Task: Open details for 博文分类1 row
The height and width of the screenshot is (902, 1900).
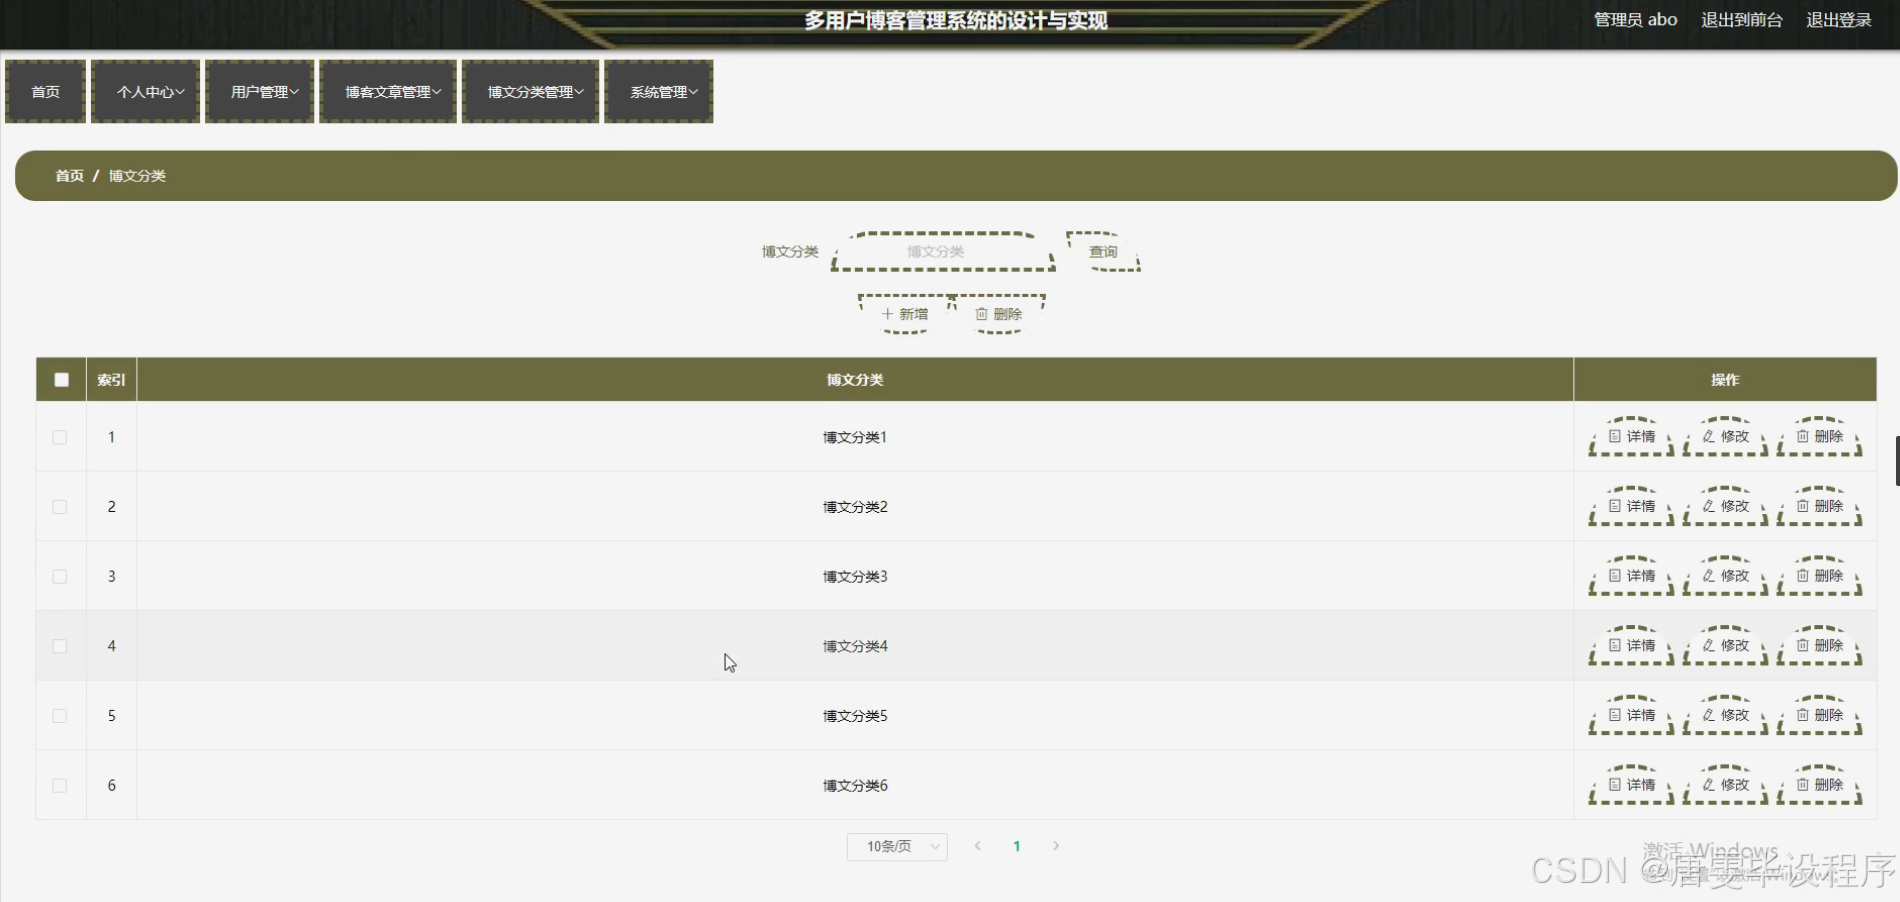Action: (x=1631, y=437)
